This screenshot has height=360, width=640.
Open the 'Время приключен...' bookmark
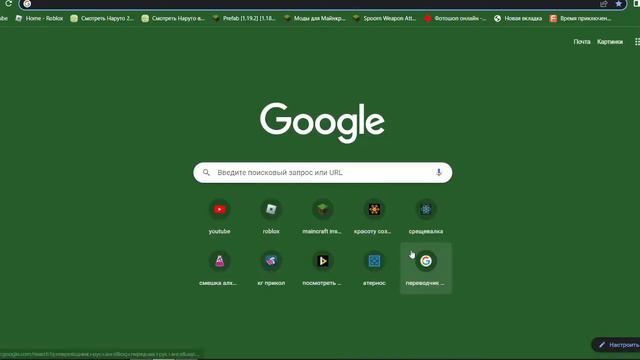point(580,18)
